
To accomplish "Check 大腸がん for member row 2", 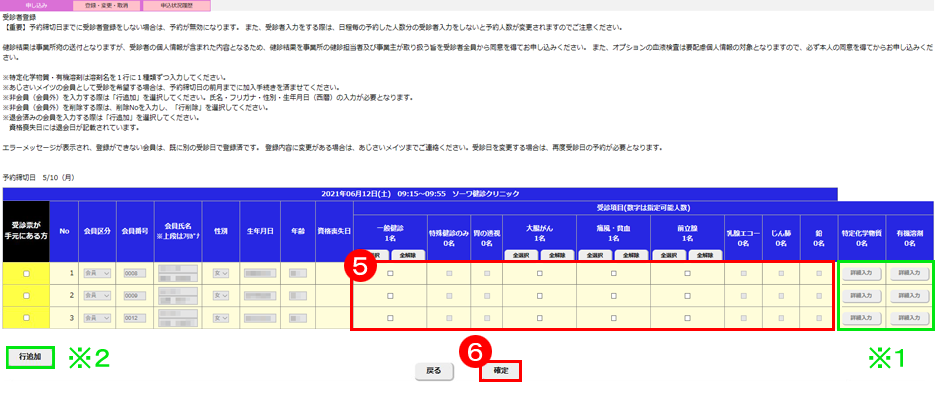I will [x=540, y=296].
